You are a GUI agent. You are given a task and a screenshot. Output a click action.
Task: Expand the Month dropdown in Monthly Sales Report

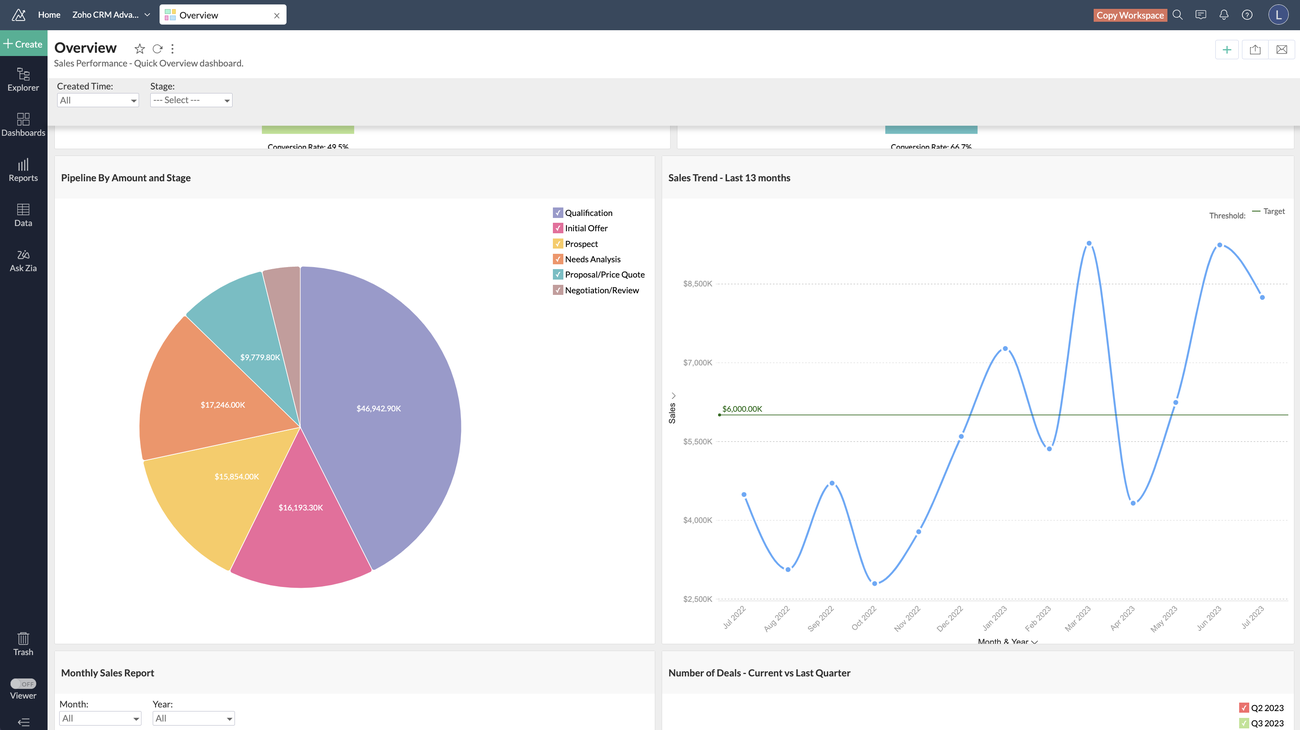[100, 718]
